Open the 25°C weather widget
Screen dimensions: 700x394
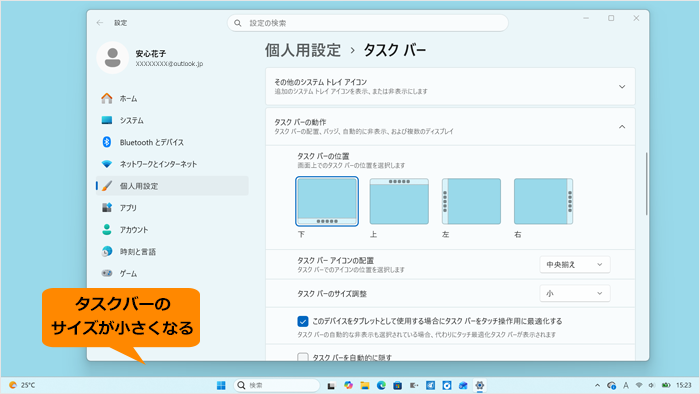(22, 385)
